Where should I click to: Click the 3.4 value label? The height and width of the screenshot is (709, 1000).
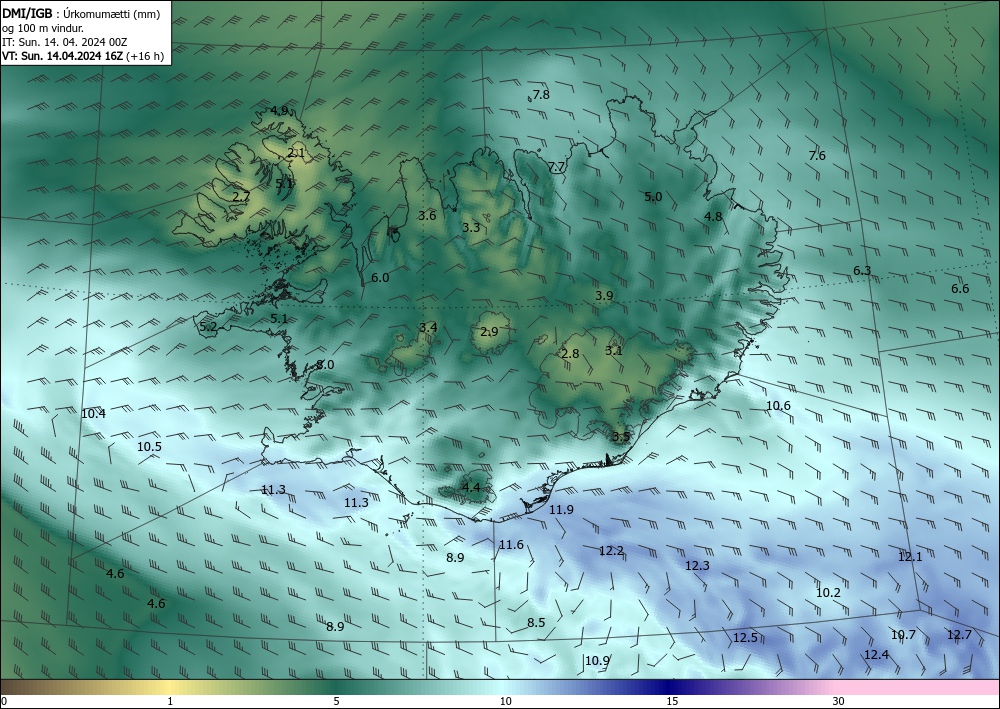428,327
